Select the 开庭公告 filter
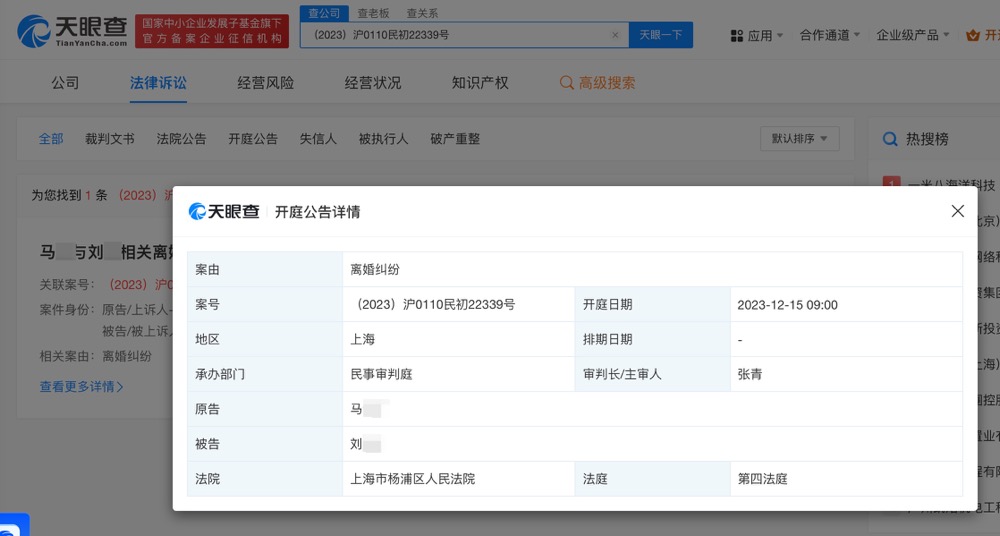This screenshot has height=536, width=1000. coord(253,139)
